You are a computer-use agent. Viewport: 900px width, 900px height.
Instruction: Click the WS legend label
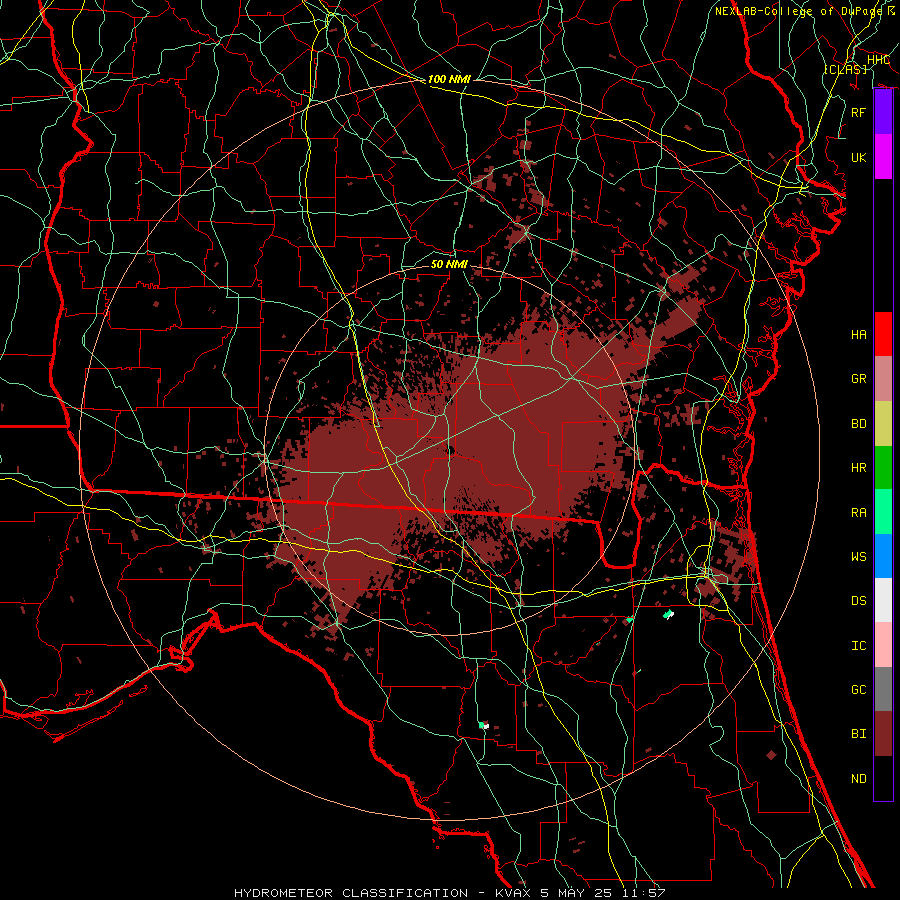[858, 556]
